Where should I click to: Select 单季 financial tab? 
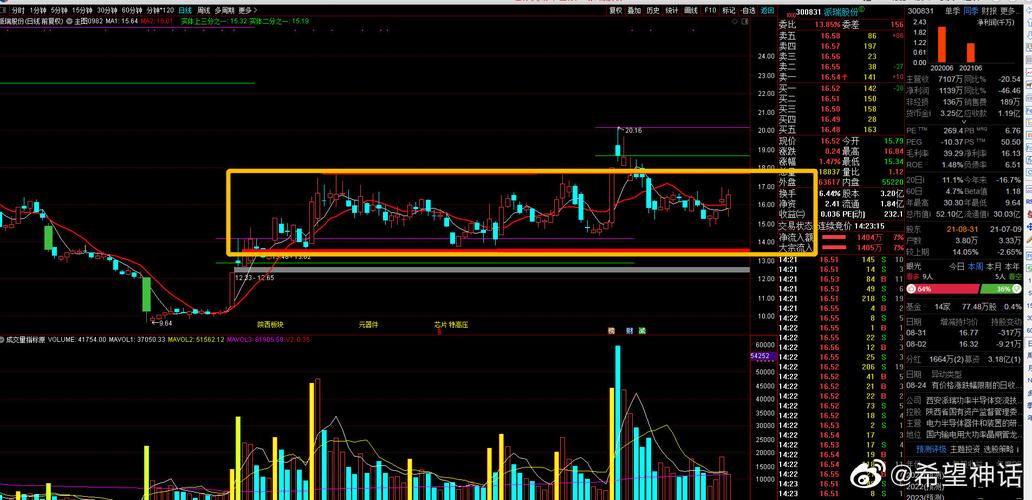click(x=952, y=11)
